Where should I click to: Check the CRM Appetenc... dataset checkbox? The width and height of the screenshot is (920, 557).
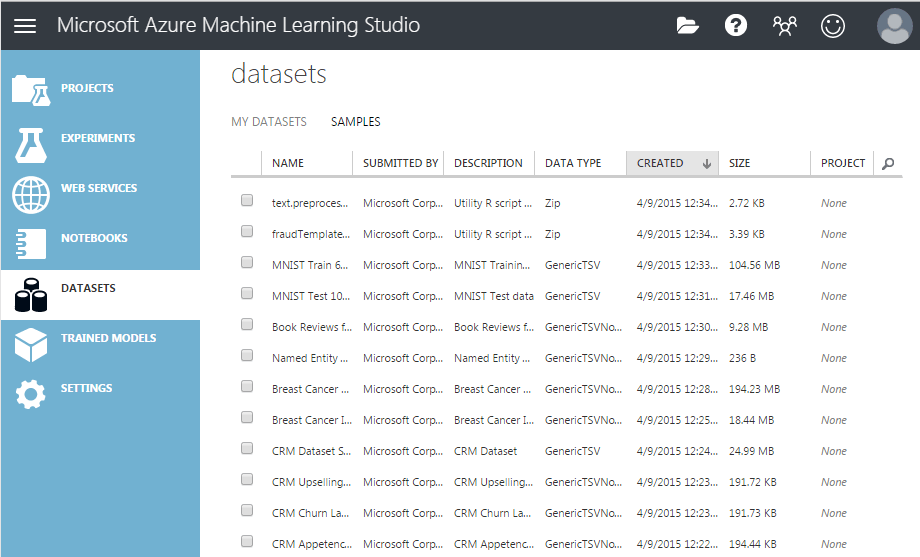pyautogui.click(x=247, y=541)
